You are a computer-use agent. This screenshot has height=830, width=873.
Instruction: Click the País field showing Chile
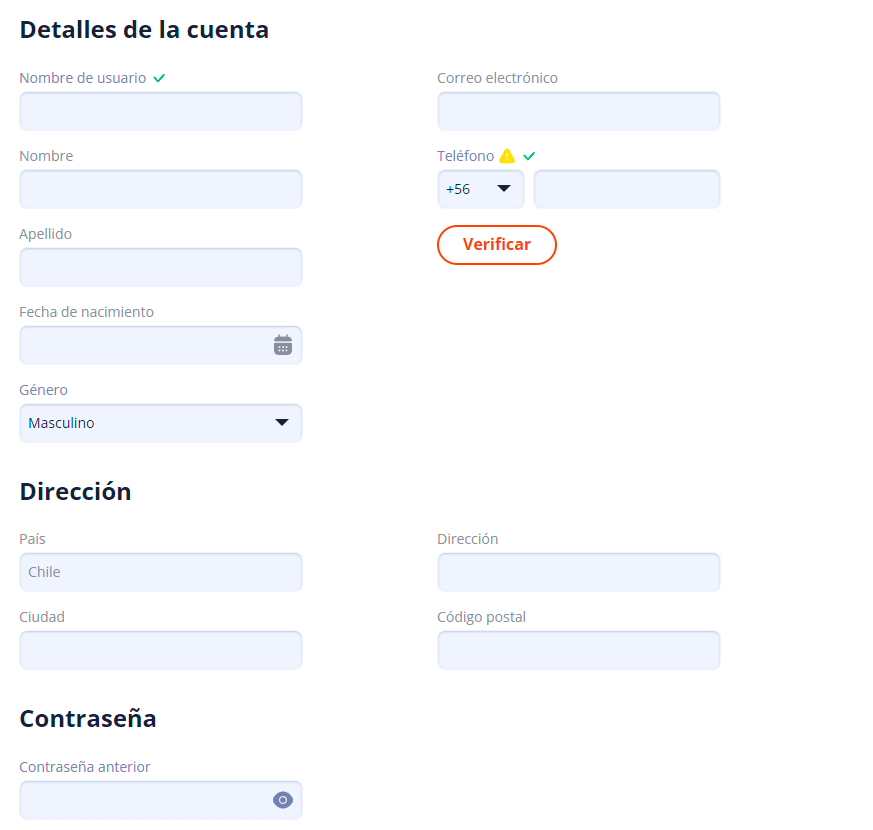click(160, 572)
